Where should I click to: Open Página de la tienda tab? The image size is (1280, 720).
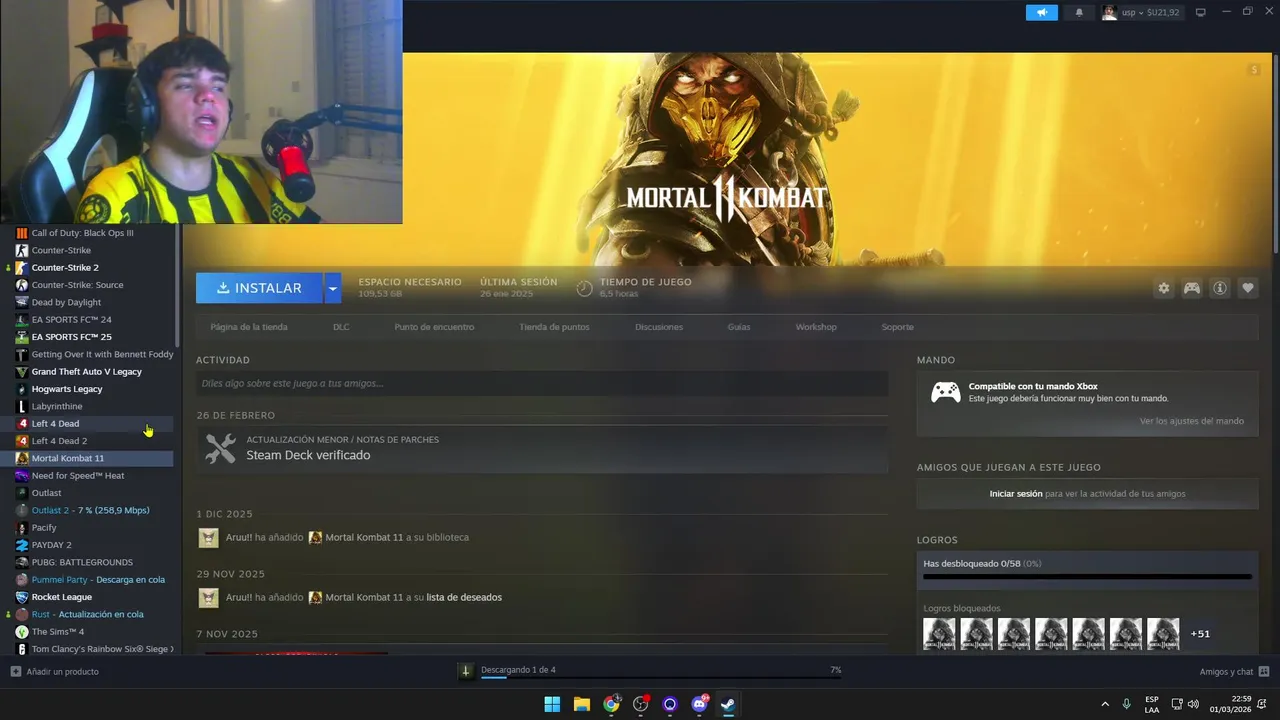click(249, 327)
